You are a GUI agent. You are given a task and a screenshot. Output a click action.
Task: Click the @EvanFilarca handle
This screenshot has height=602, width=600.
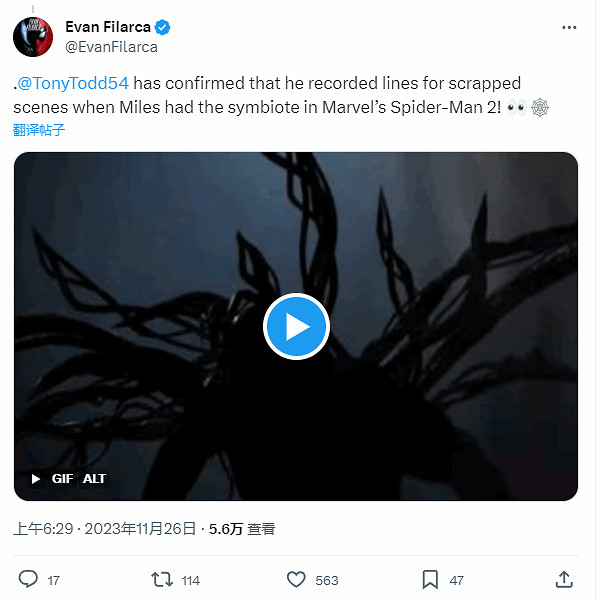(x=111, y=46)
